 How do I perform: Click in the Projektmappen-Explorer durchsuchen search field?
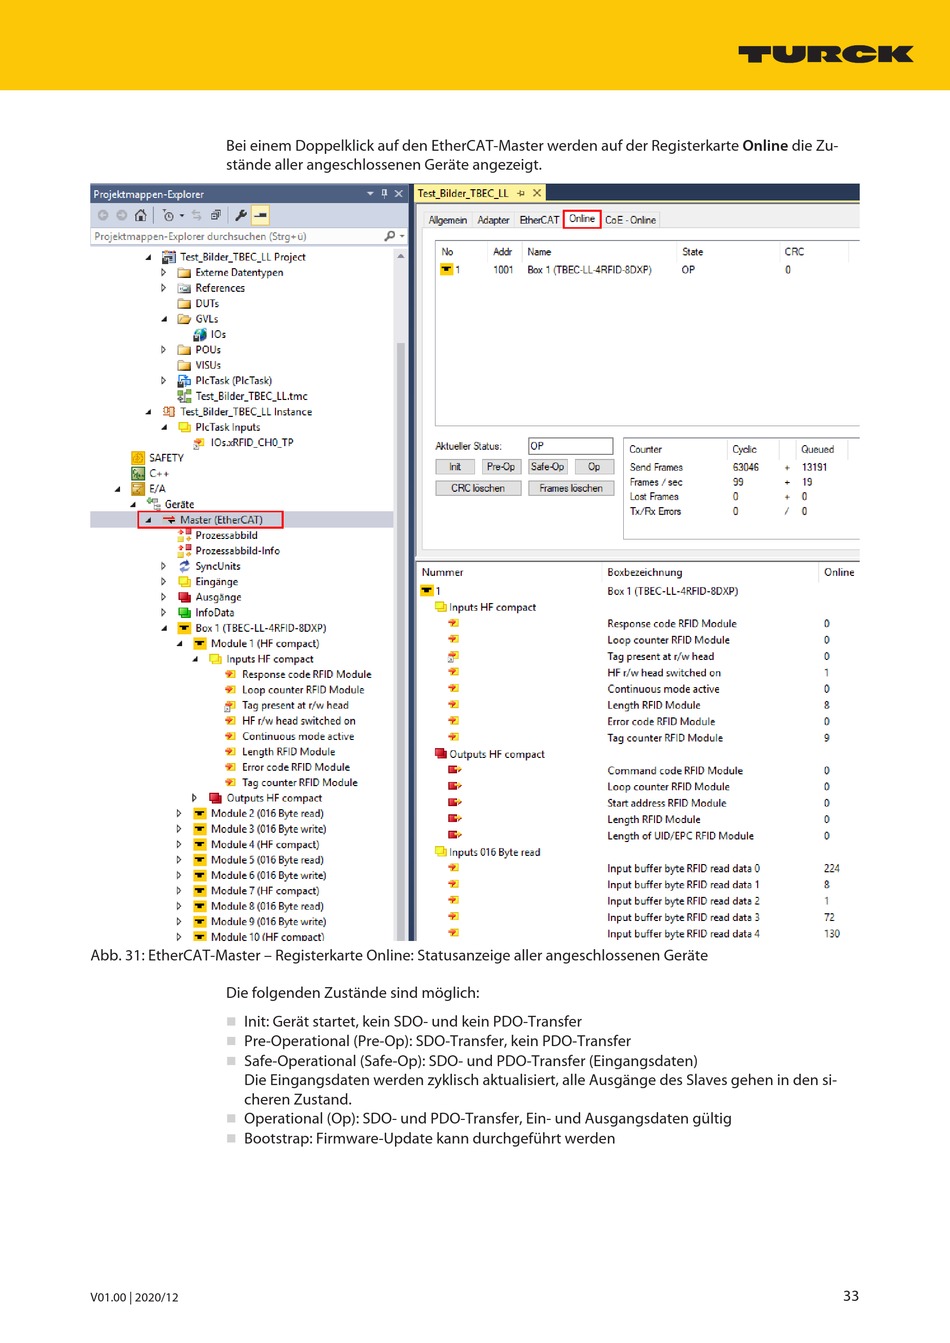(237, 236)
